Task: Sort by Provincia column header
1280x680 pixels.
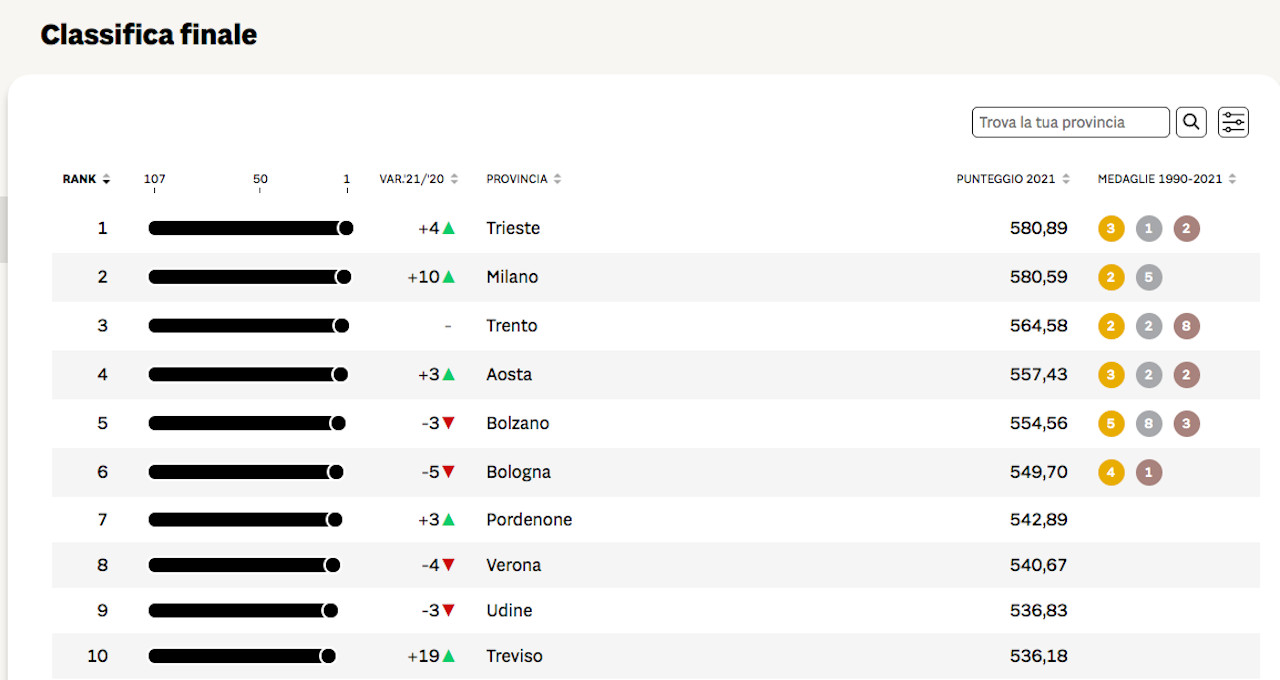Action: (x=524, y=179)
